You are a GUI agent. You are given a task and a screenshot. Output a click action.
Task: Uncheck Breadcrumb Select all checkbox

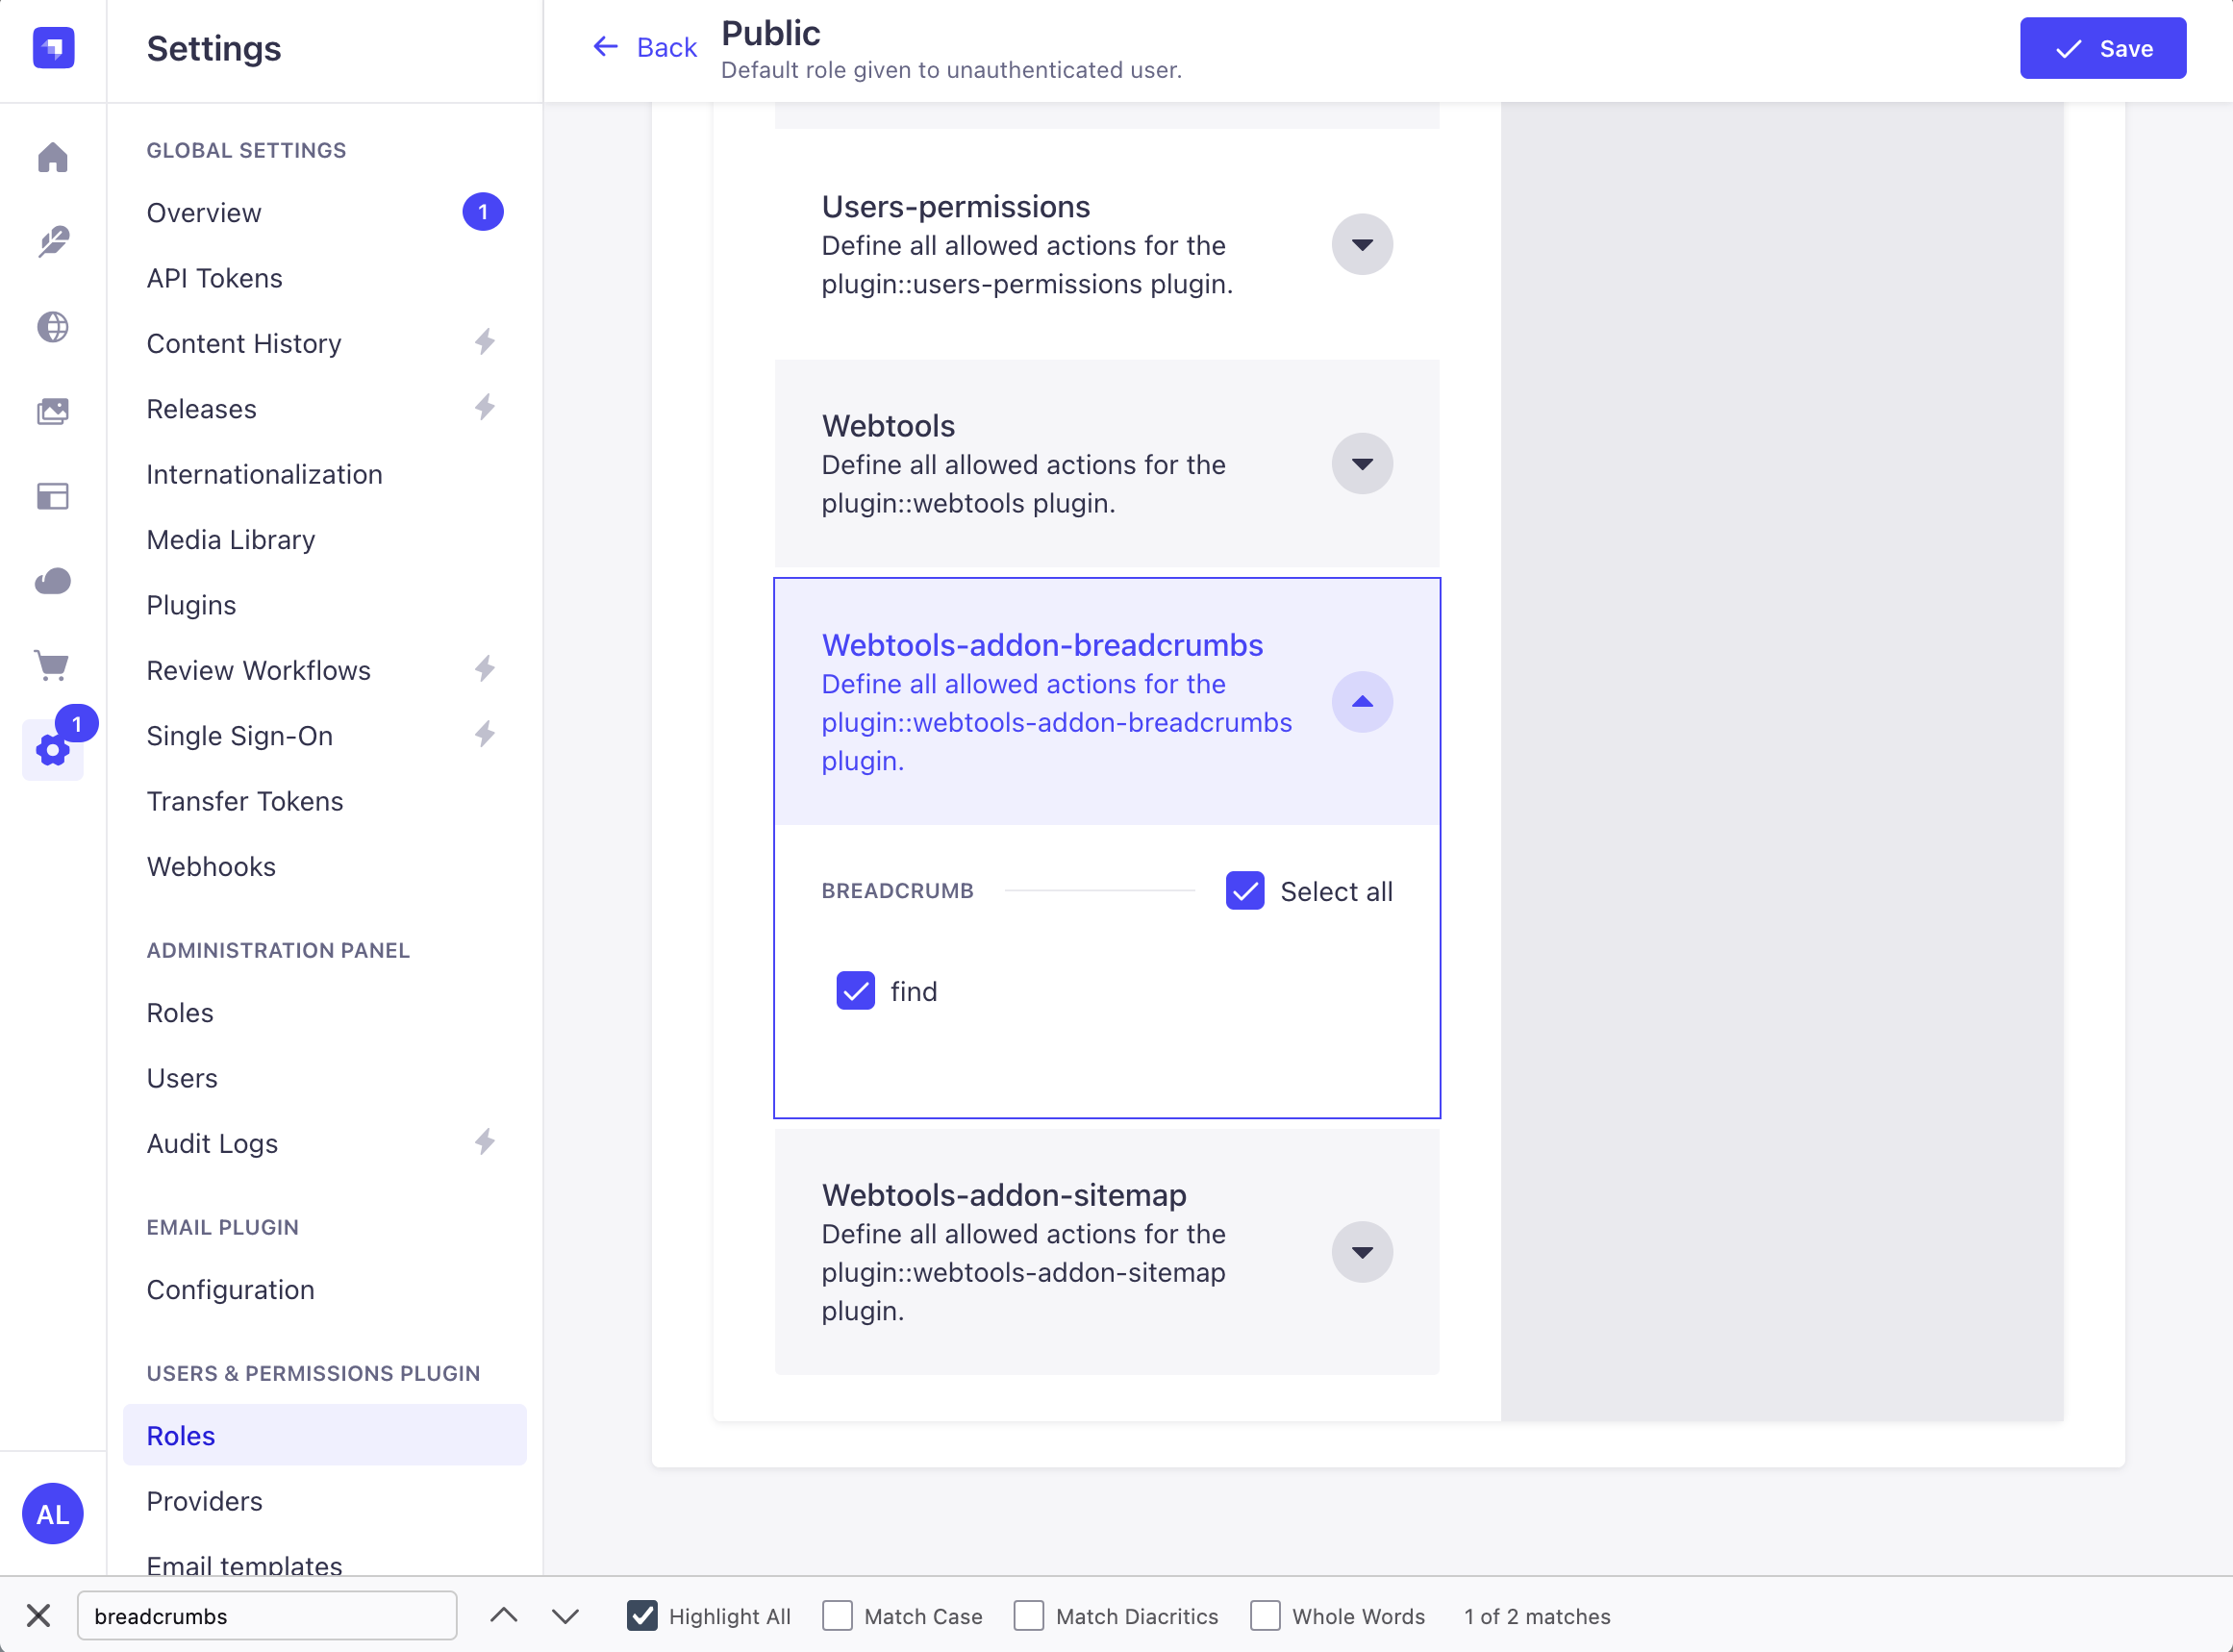point(1245,891)
